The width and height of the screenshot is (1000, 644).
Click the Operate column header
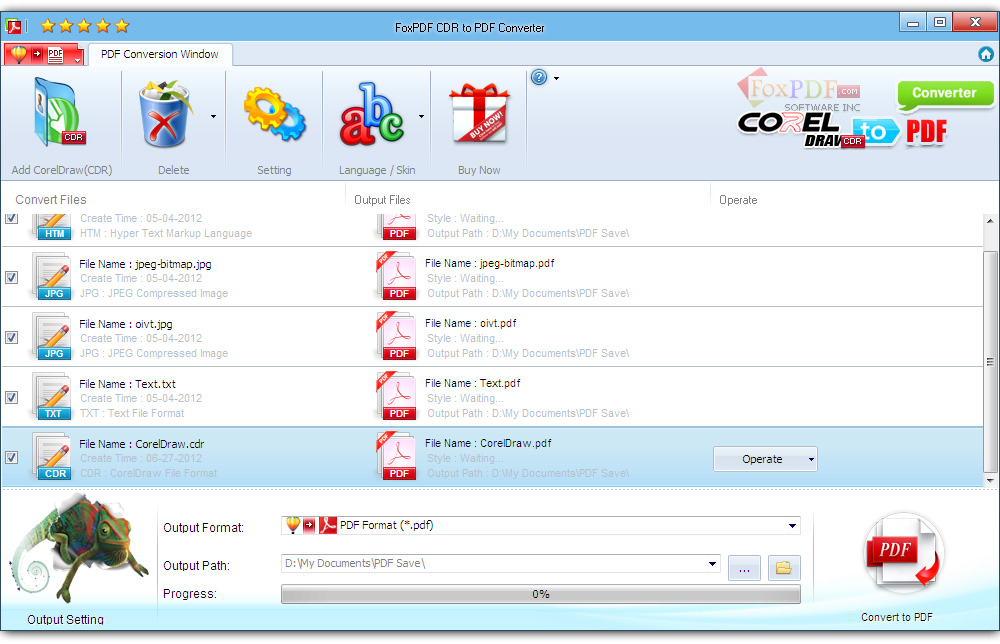pyautogui.click(x=738, y=200)
